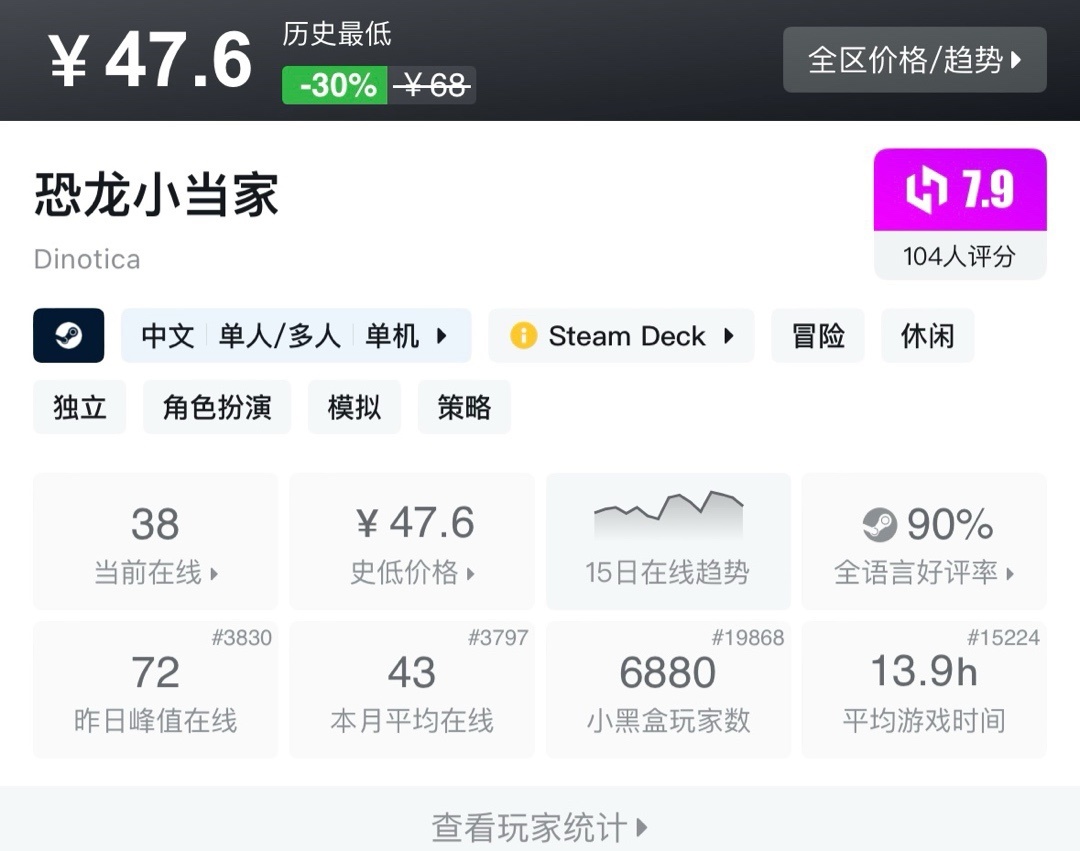Tap the game title 恐龙小当家

coord(156,195)
